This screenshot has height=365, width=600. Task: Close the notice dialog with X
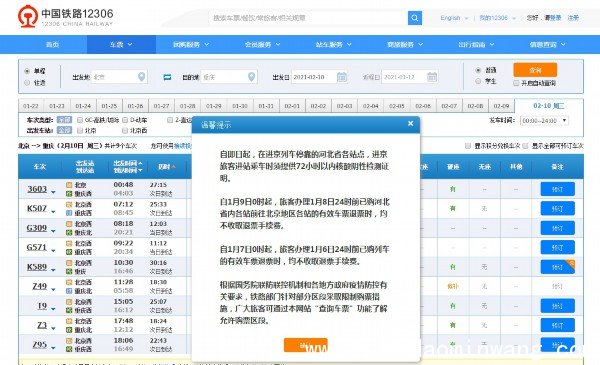pos(410,124)
